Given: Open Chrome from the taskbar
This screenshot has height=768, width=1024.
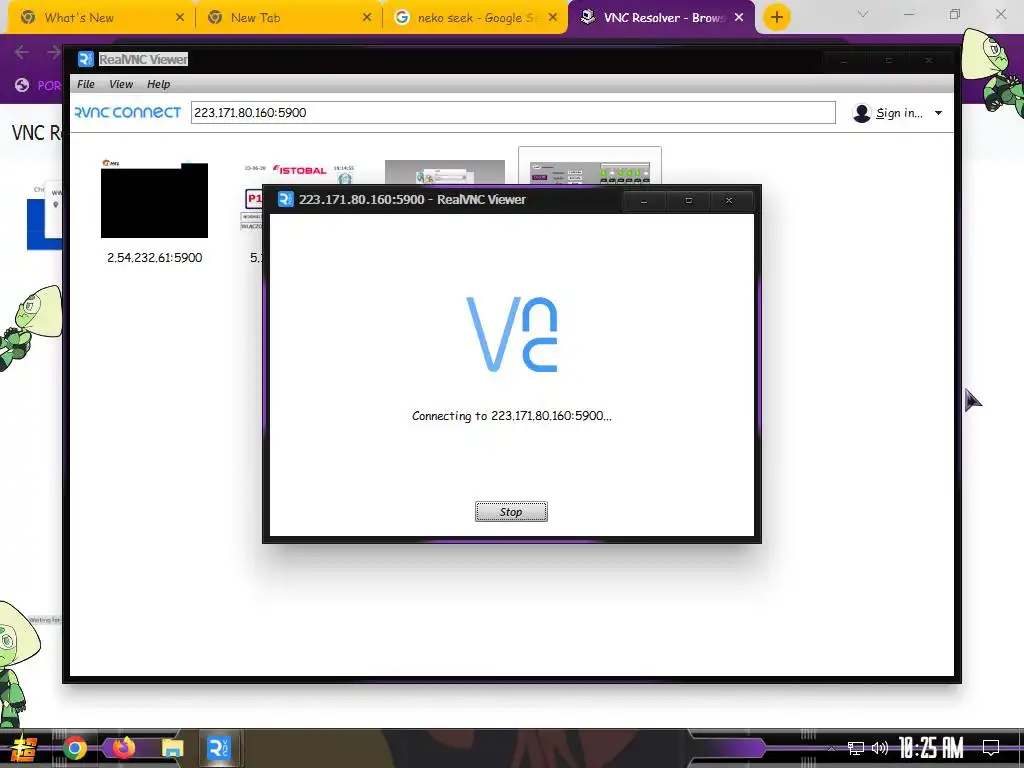Looking at the screenshot, I should (74, 748).
